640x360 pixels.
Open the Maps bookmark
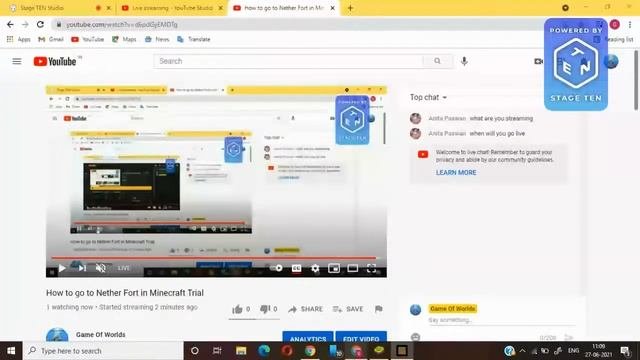pyautogui.click(x=124, y=39)
